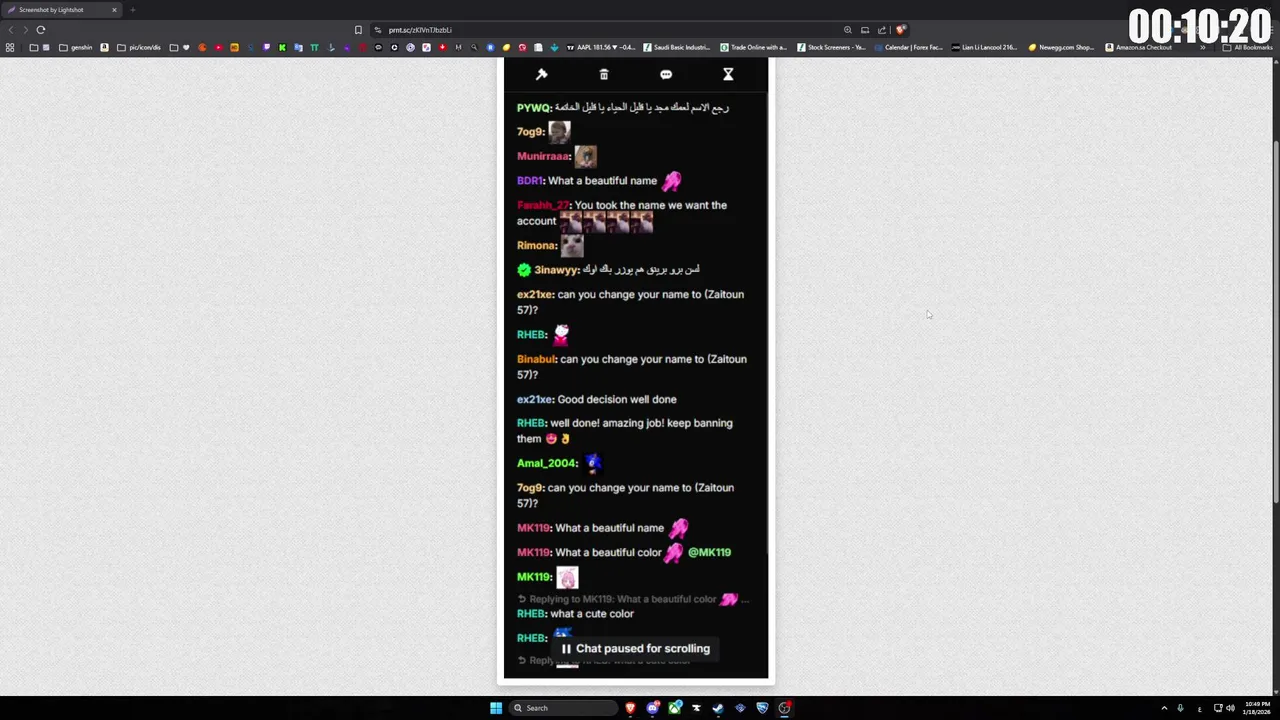
Task: Click the Chat paused for scrolling button
Action: [x=635, y=649]
